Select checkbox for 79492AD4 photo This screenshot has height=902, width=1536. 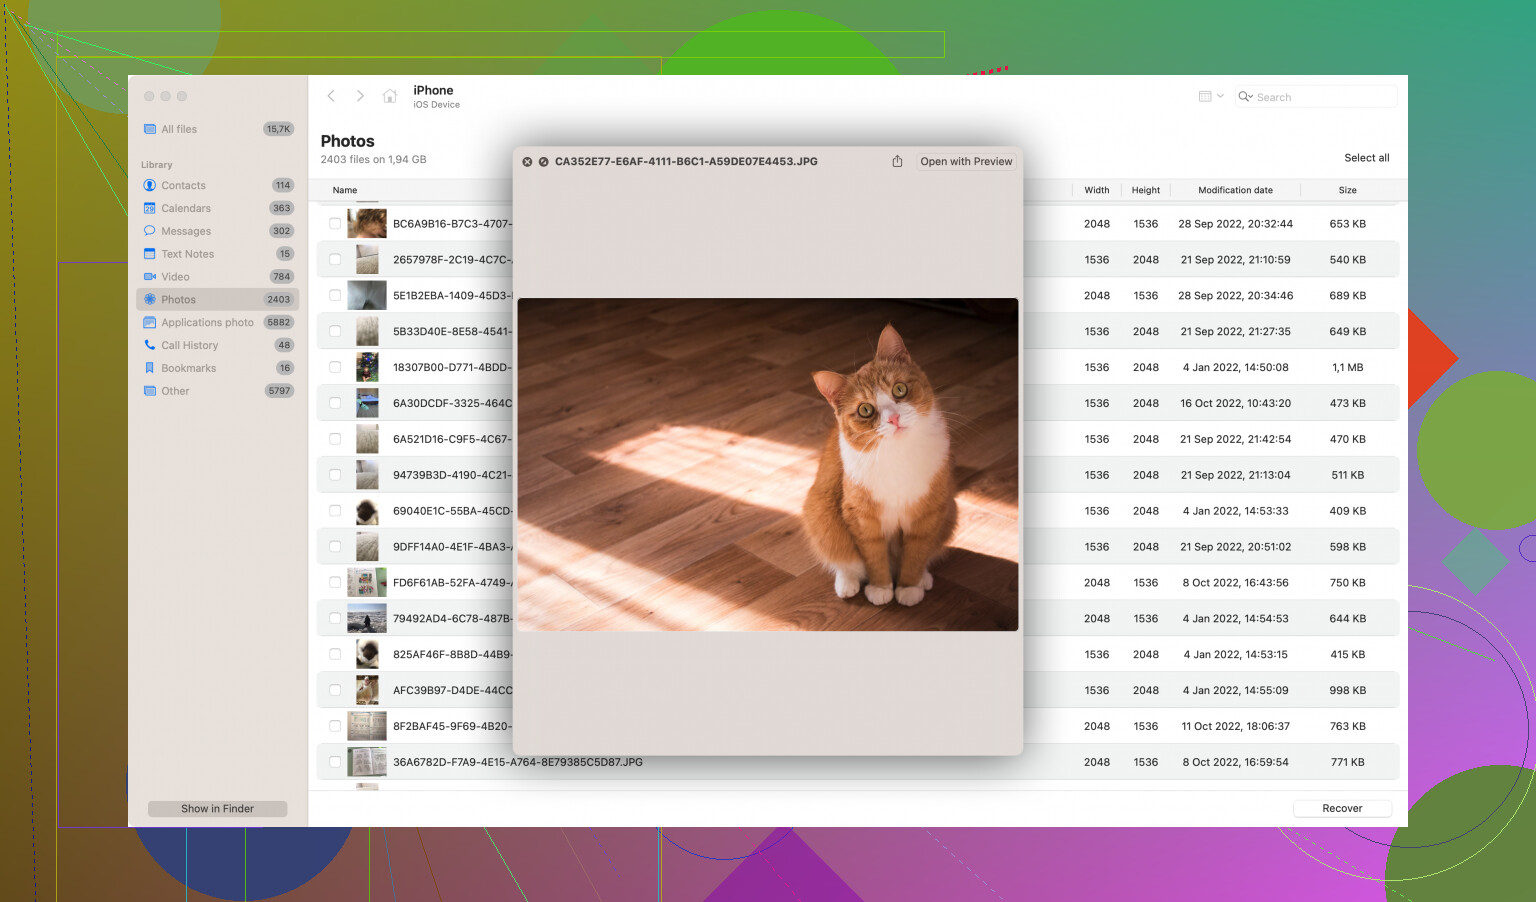335,619
